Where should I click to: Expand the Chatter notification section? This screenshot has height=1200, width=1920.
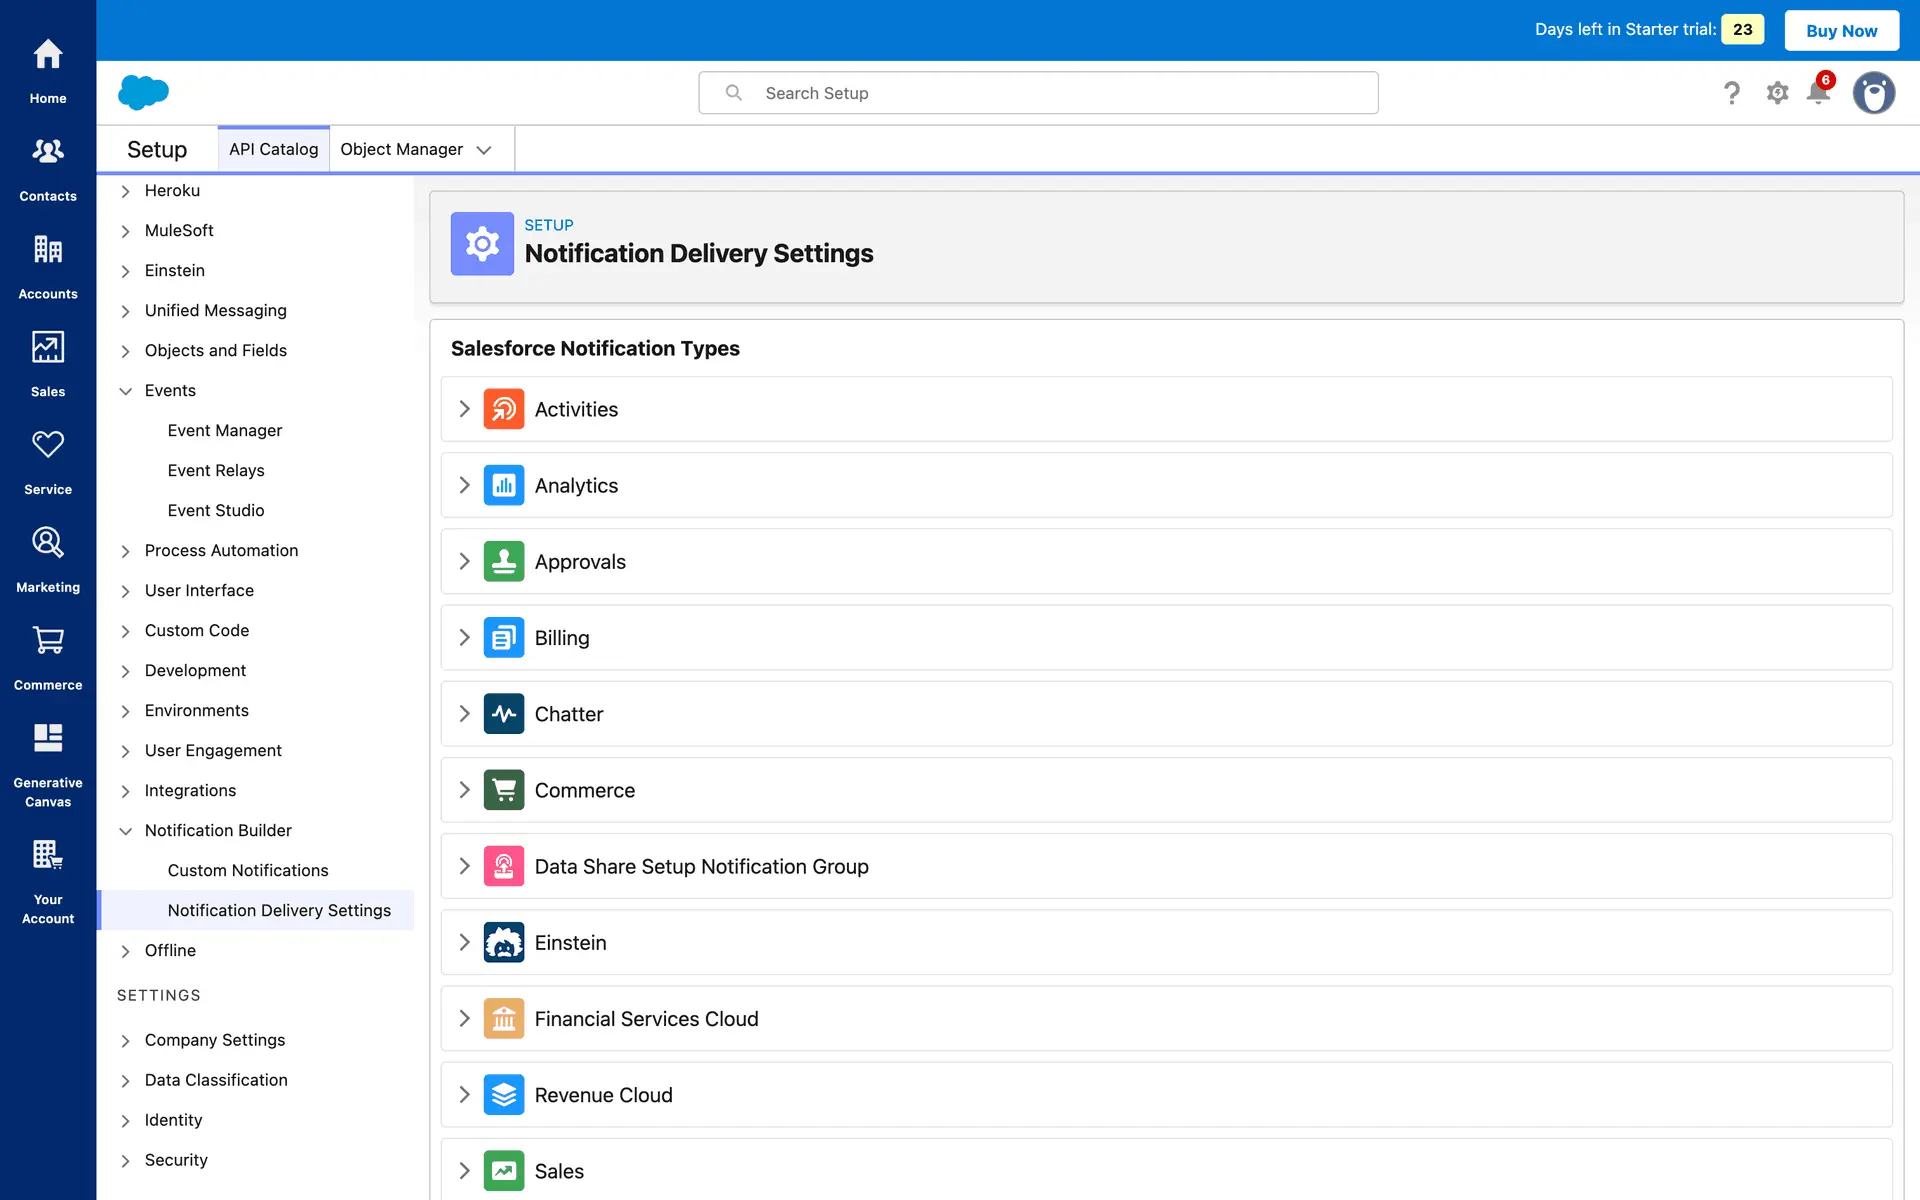(464, 714)
